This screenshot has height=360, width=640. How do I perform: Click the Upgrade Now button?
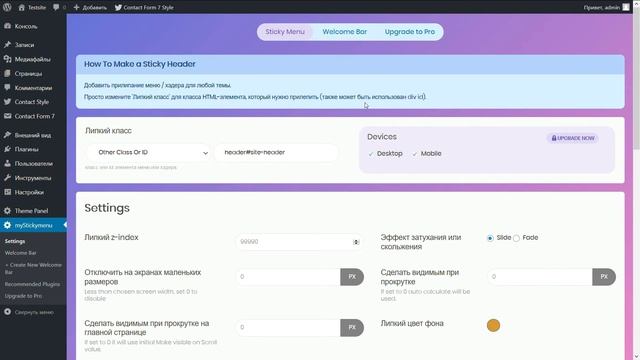tap(573, 138)
